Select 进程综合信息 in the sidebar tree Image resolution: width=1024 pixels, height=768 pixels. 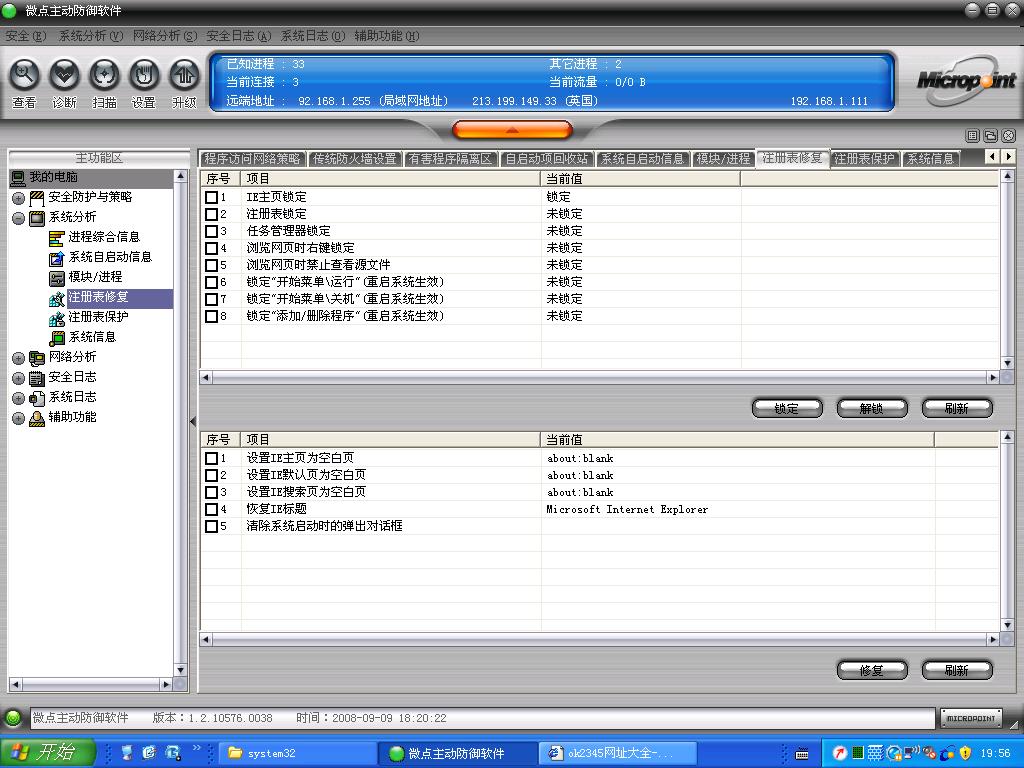(x=104, y=237)
